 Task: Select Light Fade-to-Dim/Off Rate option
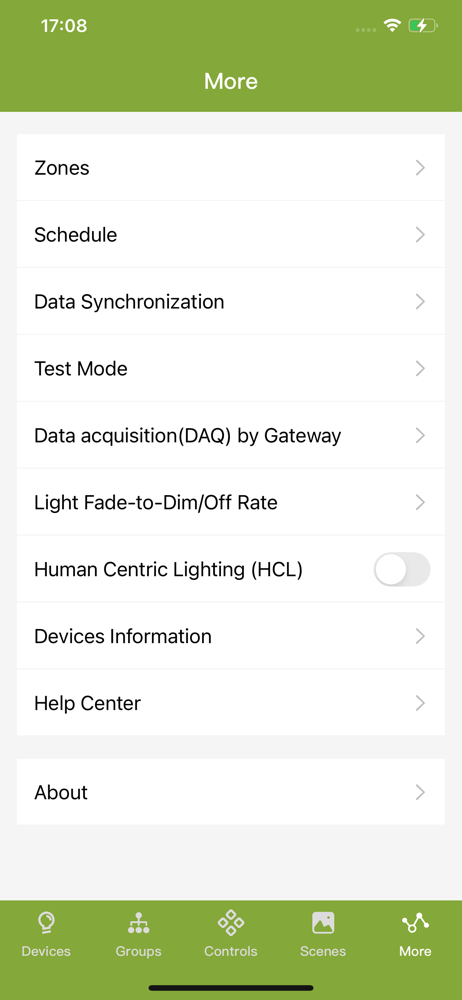click(x=231, y=502)
